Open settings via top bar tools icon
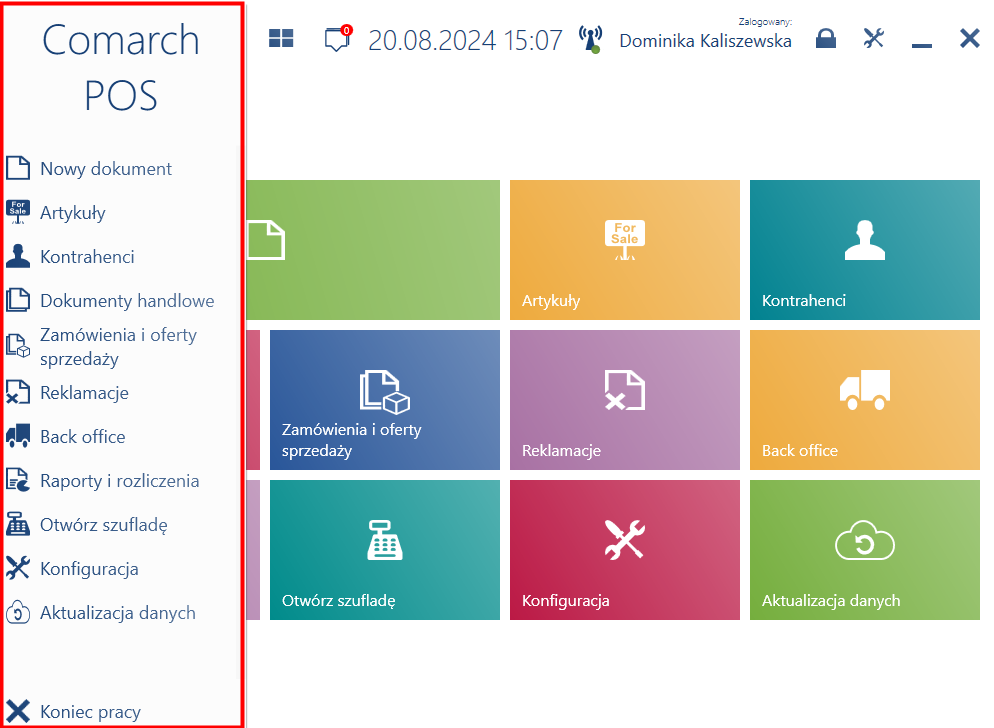 click(874, 39)
